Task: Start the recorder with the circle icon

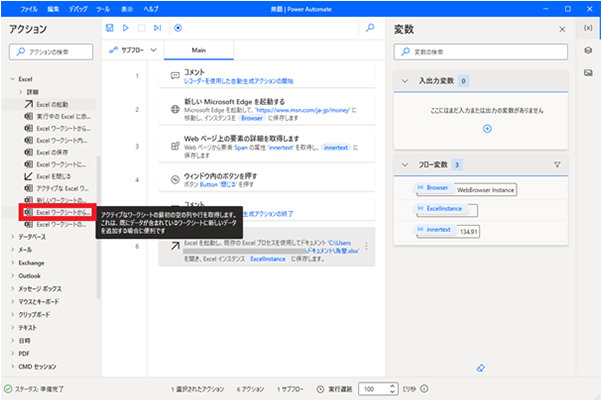Action: pyautogui.click(x=178, y=28)
